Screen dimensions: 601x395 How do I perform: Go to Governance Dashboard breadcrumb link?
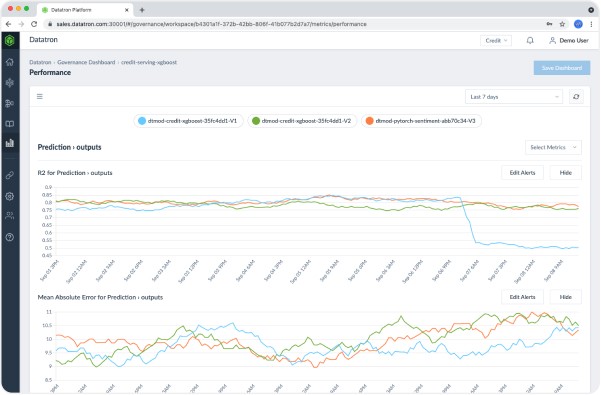(86, 62)
